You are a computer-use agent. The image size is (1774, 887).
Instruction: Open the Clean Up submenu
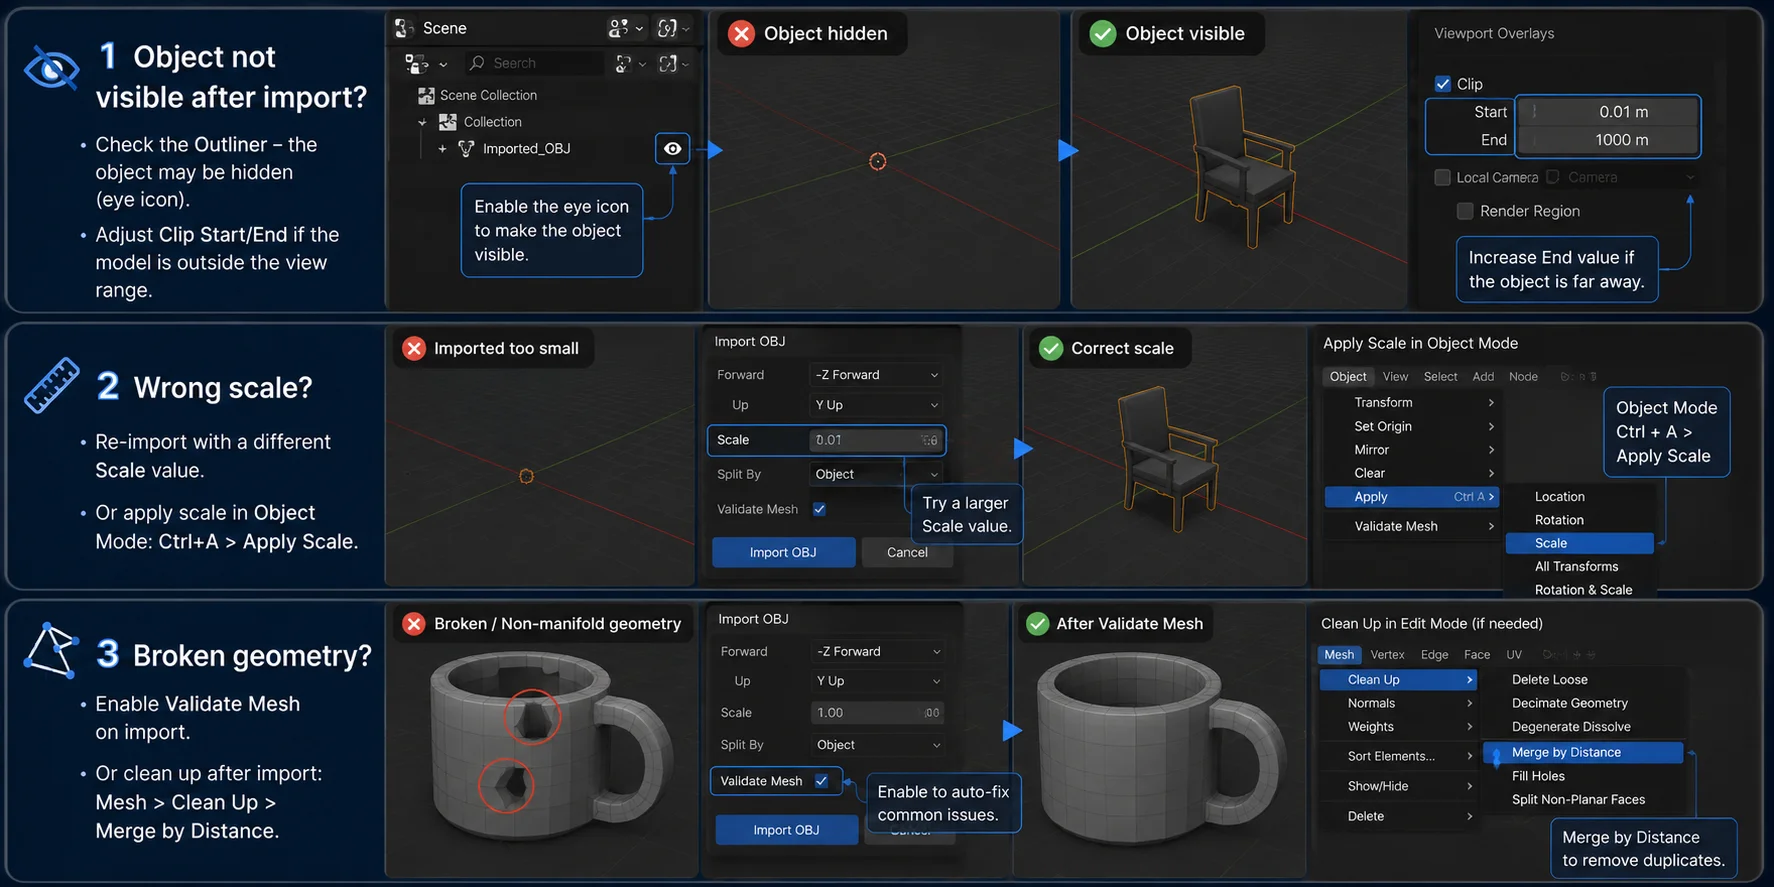1398,680
